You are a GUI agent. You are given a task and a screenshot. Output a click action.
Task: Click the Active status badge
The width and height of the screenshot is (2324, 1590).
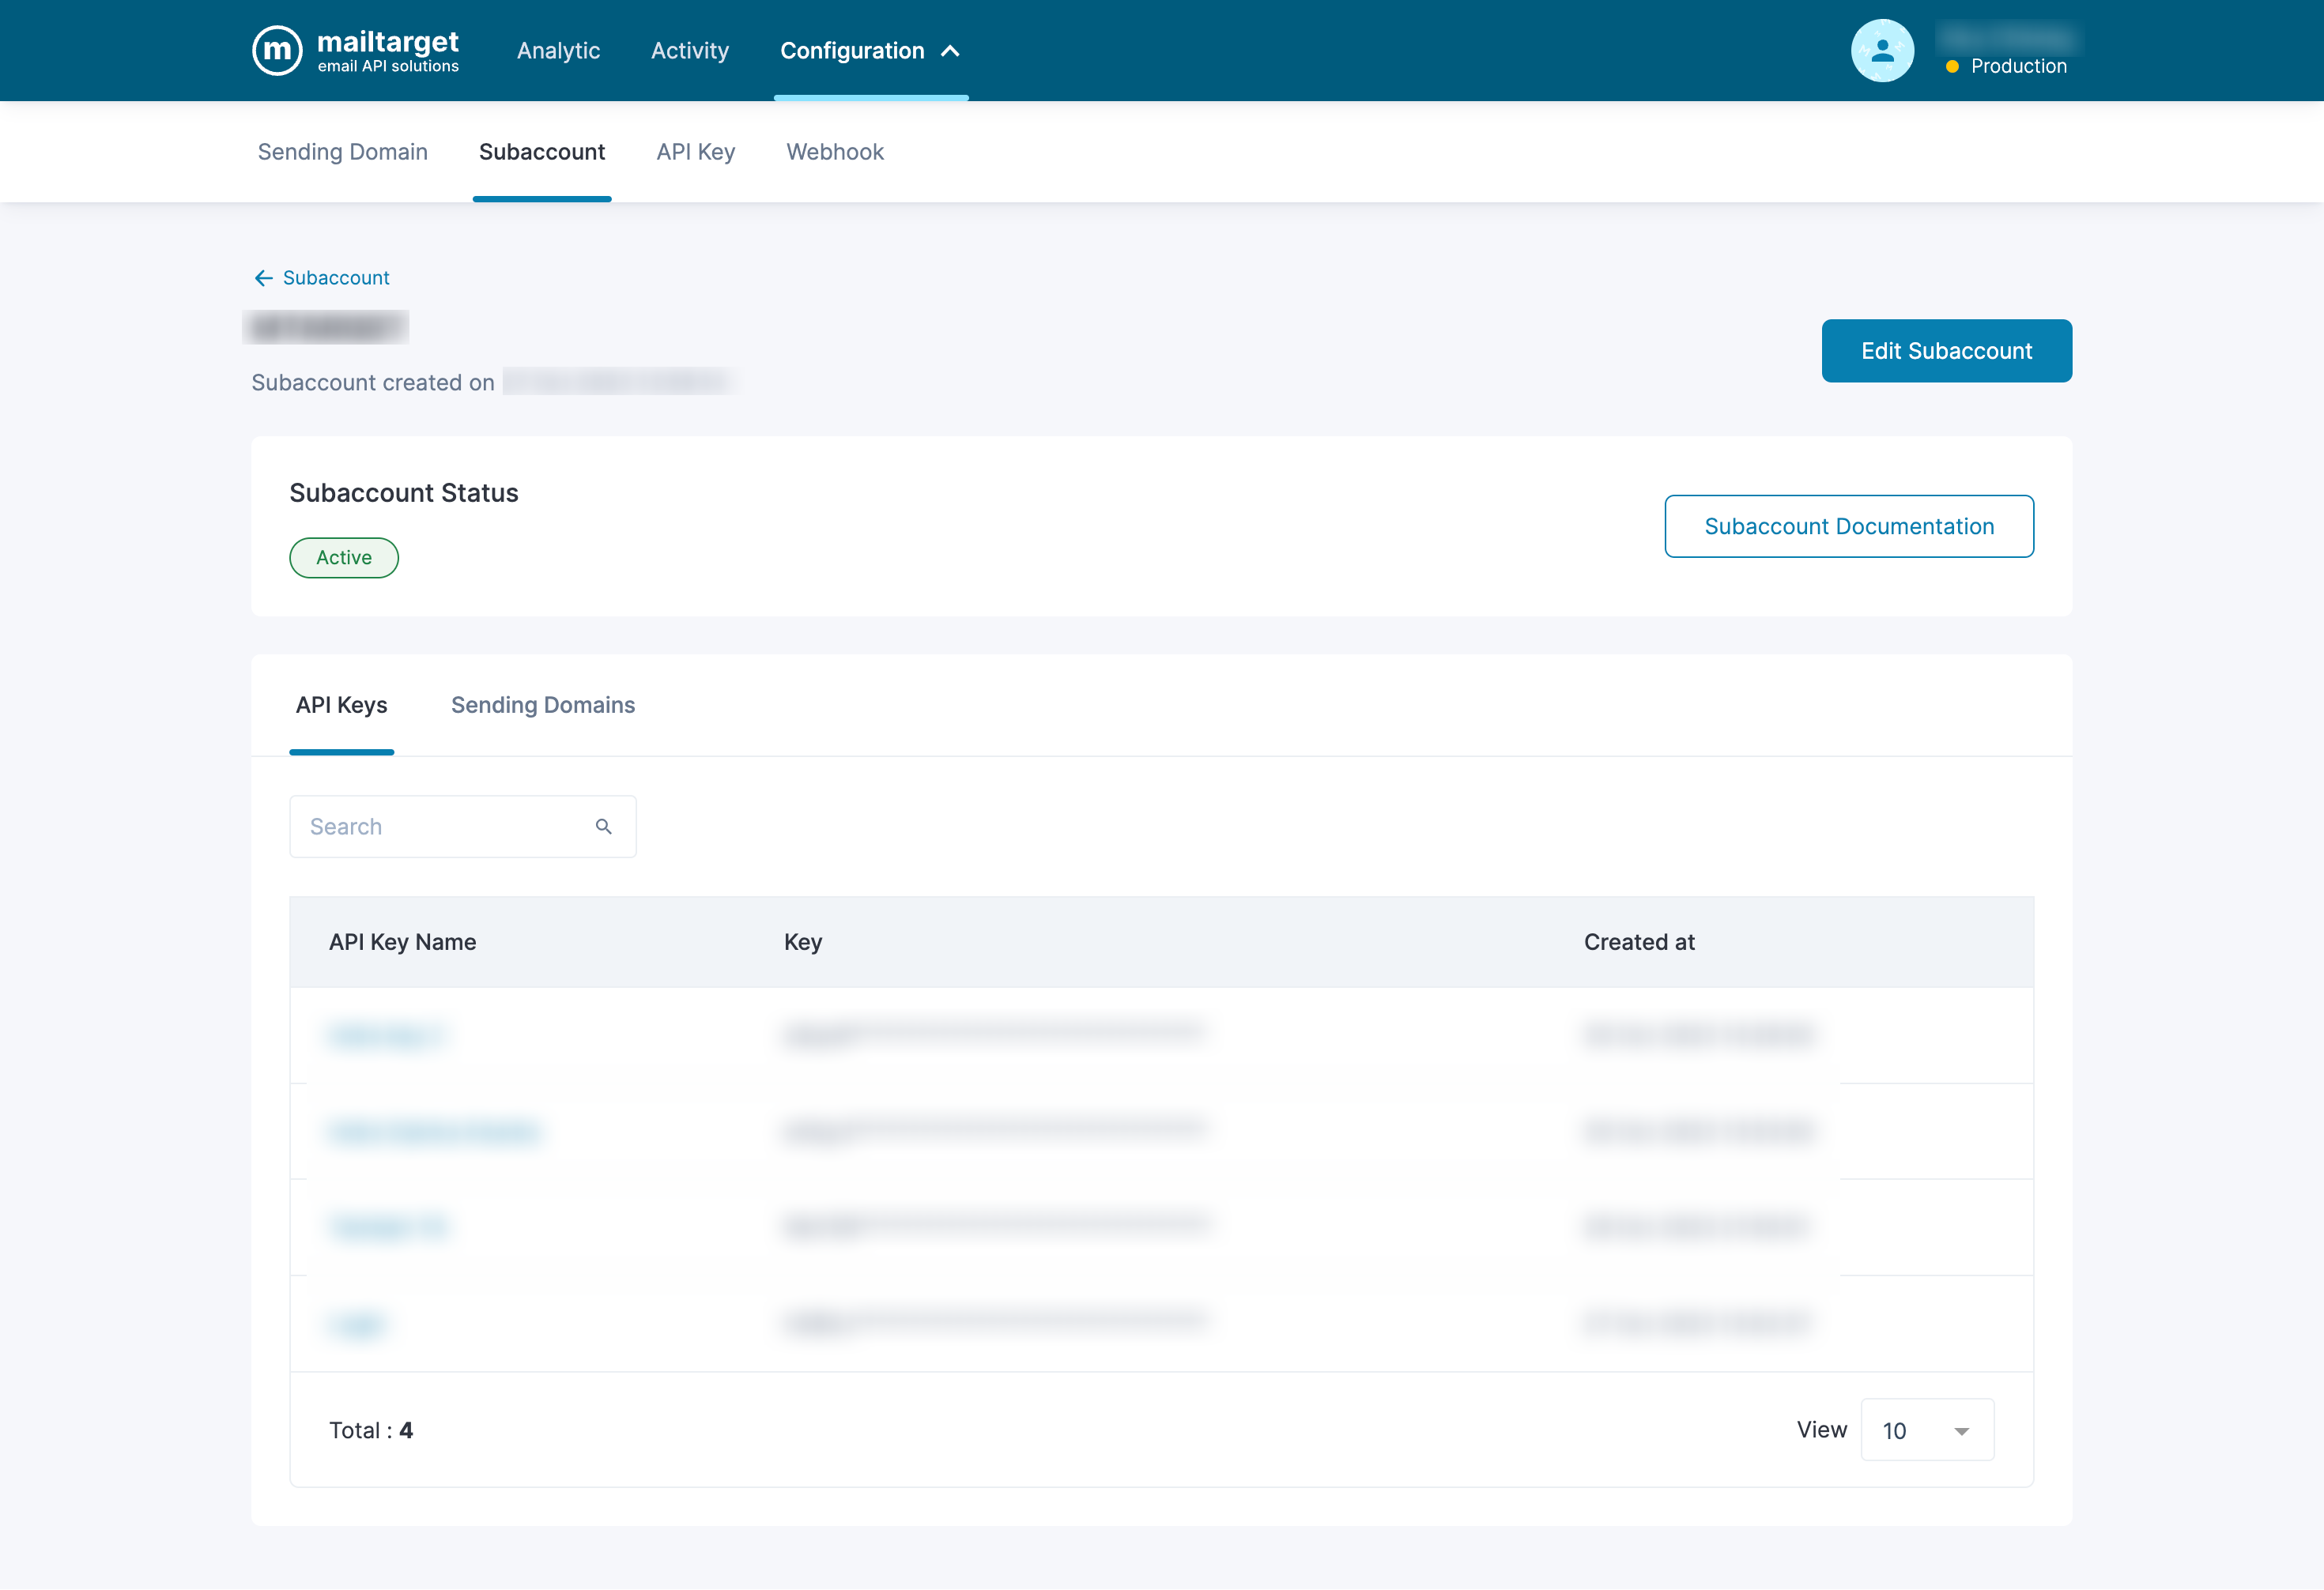pos(343,558)
